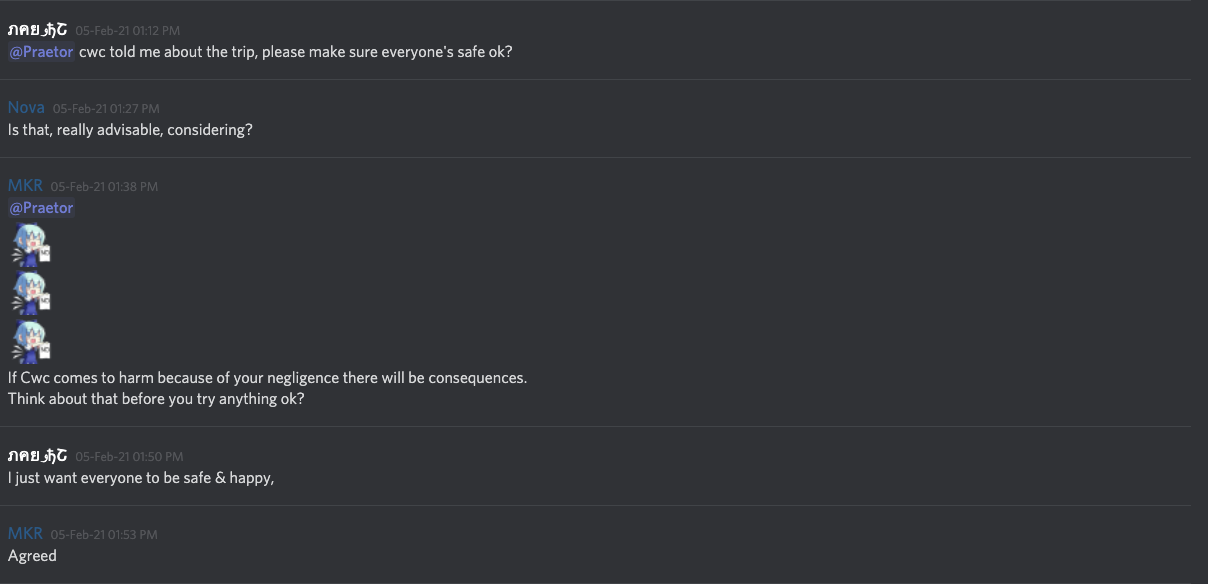Click the 05-Feb-21 01:27 PM timestamp

(105, 108)
